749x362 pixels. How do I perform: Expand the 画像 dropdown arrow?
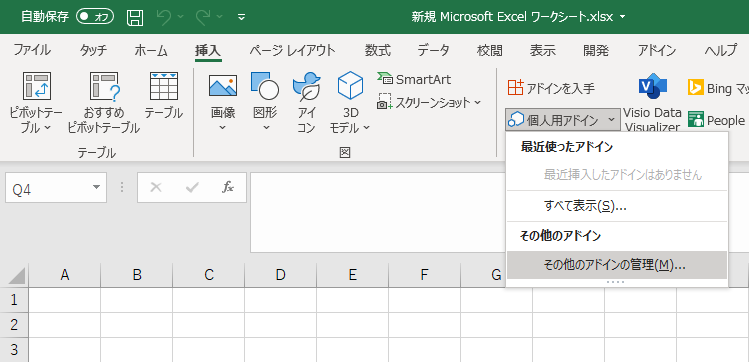pyautogui.click(x=223, y=128)
